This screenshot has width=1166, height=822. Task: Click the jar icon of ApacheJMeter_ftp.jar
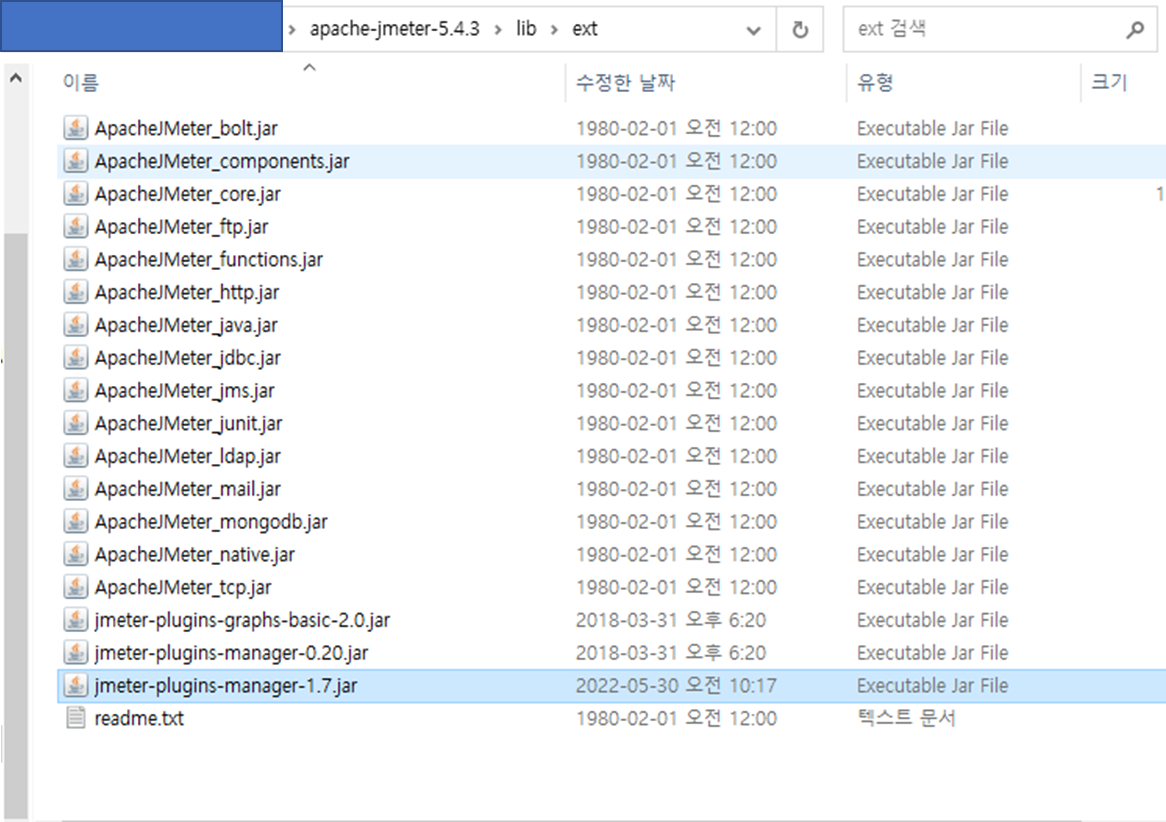75,226
